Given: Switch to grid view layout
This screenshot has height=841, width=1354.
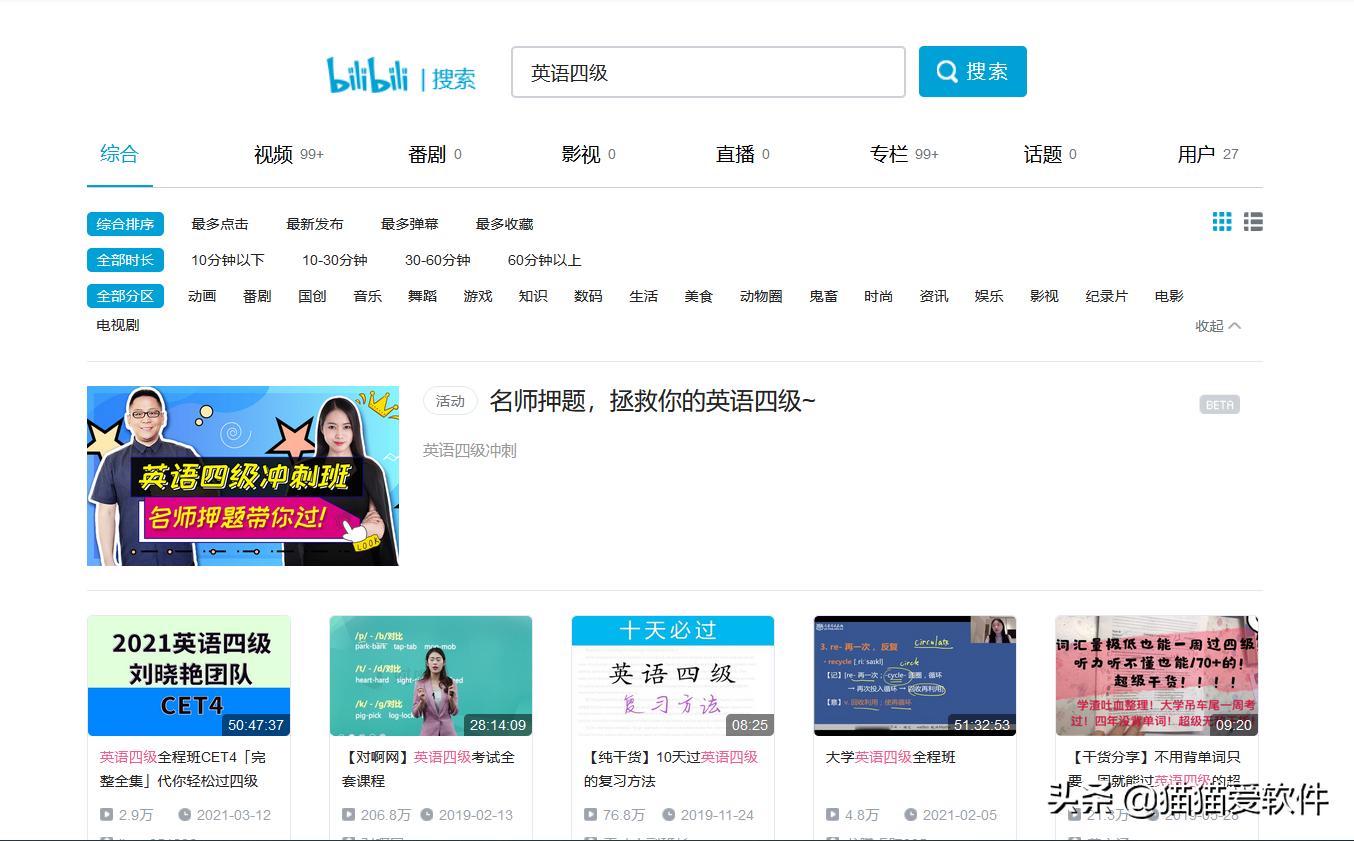Looking at the screenshot, I should coord(1221,222).
